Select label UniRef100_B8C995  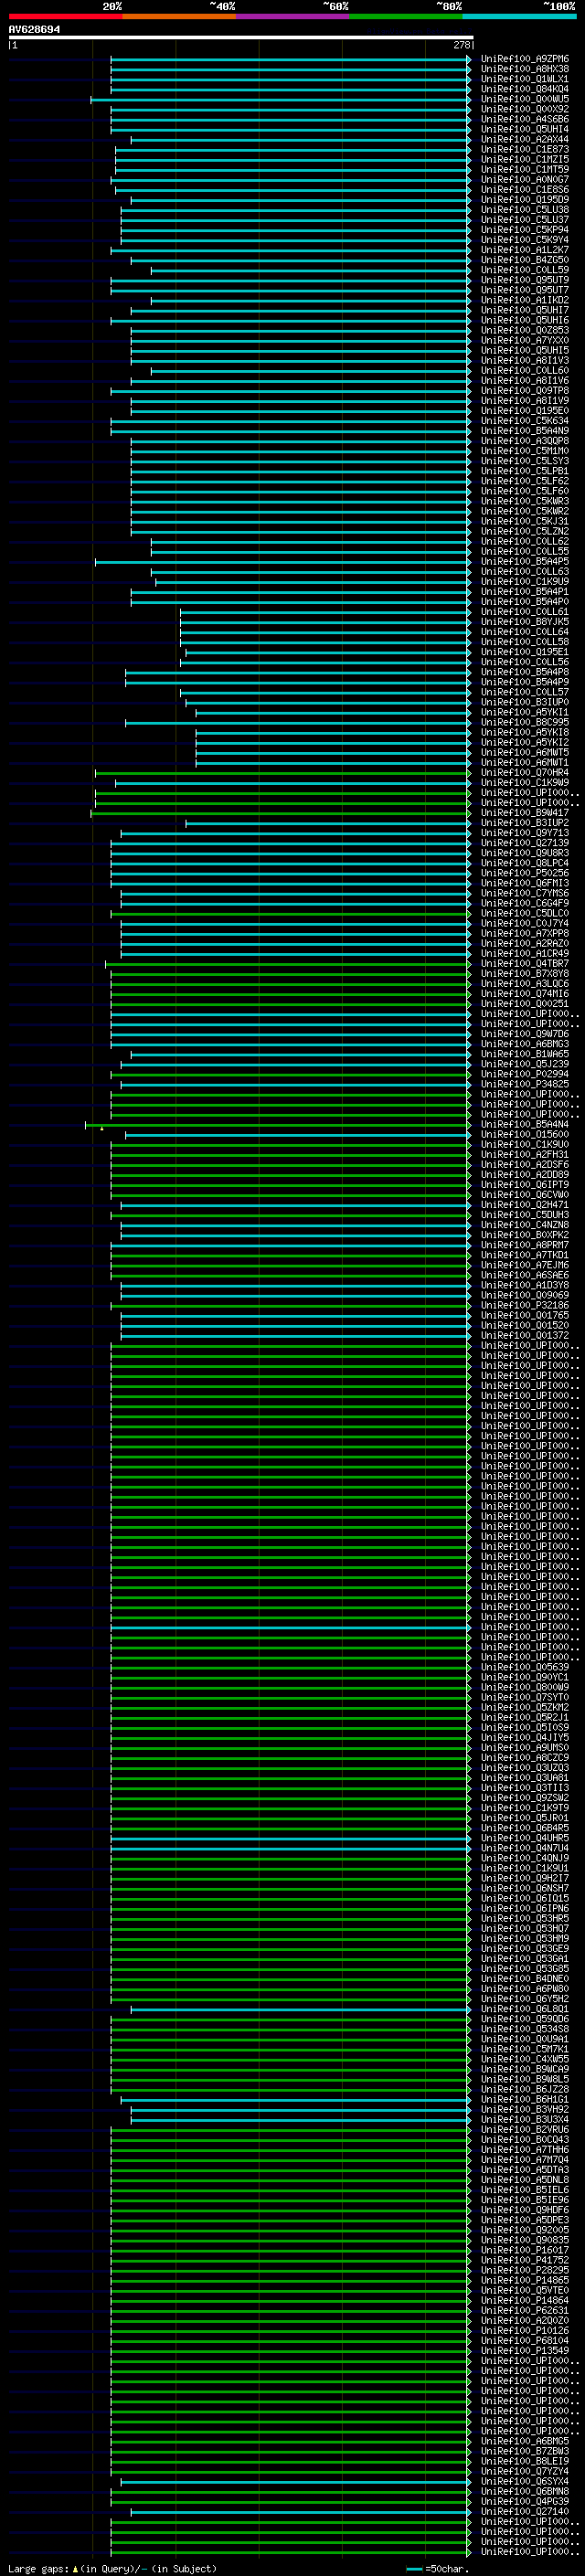pos(525,722)
